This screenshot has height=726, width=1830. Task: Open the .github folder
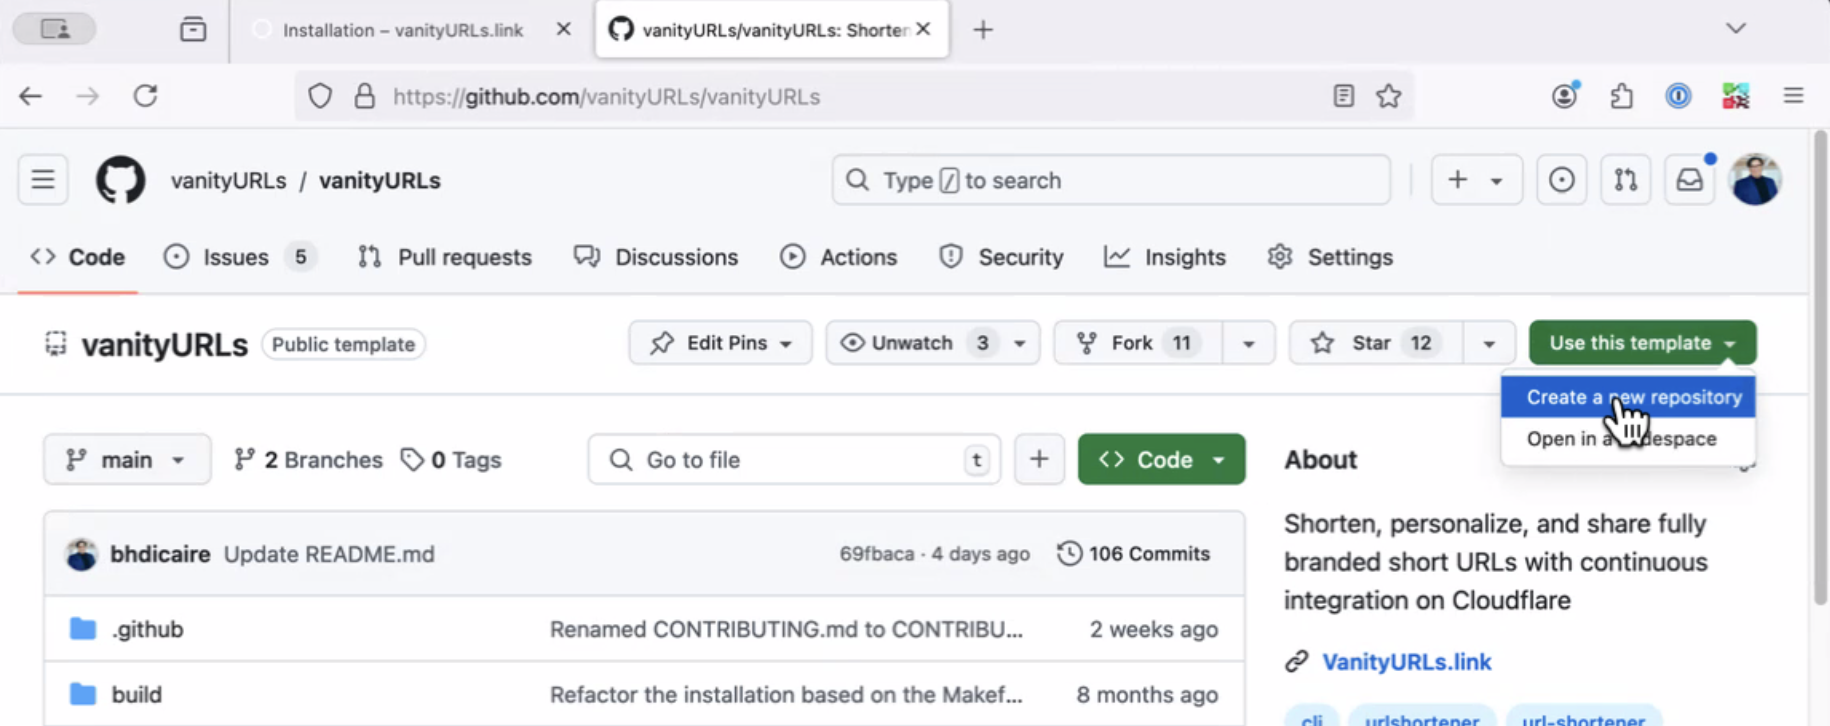point(147,629)
